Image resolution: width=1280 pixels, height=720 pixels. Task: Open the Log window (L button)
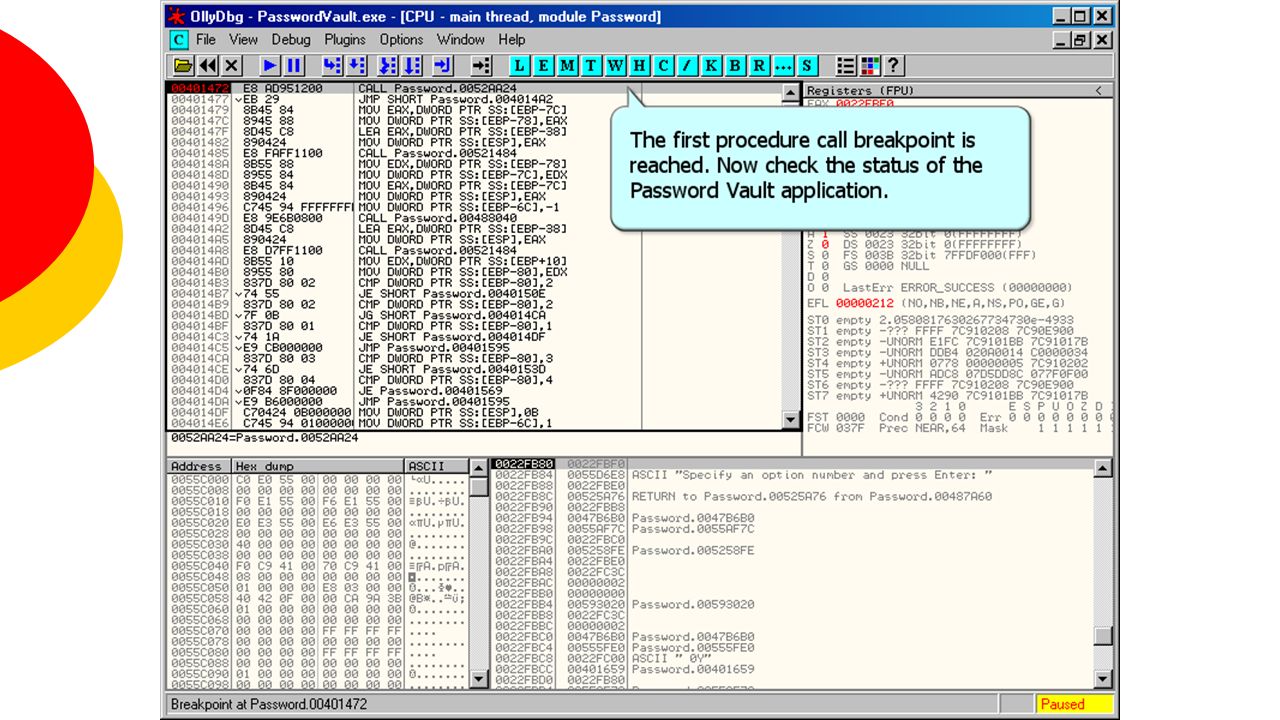520,65
